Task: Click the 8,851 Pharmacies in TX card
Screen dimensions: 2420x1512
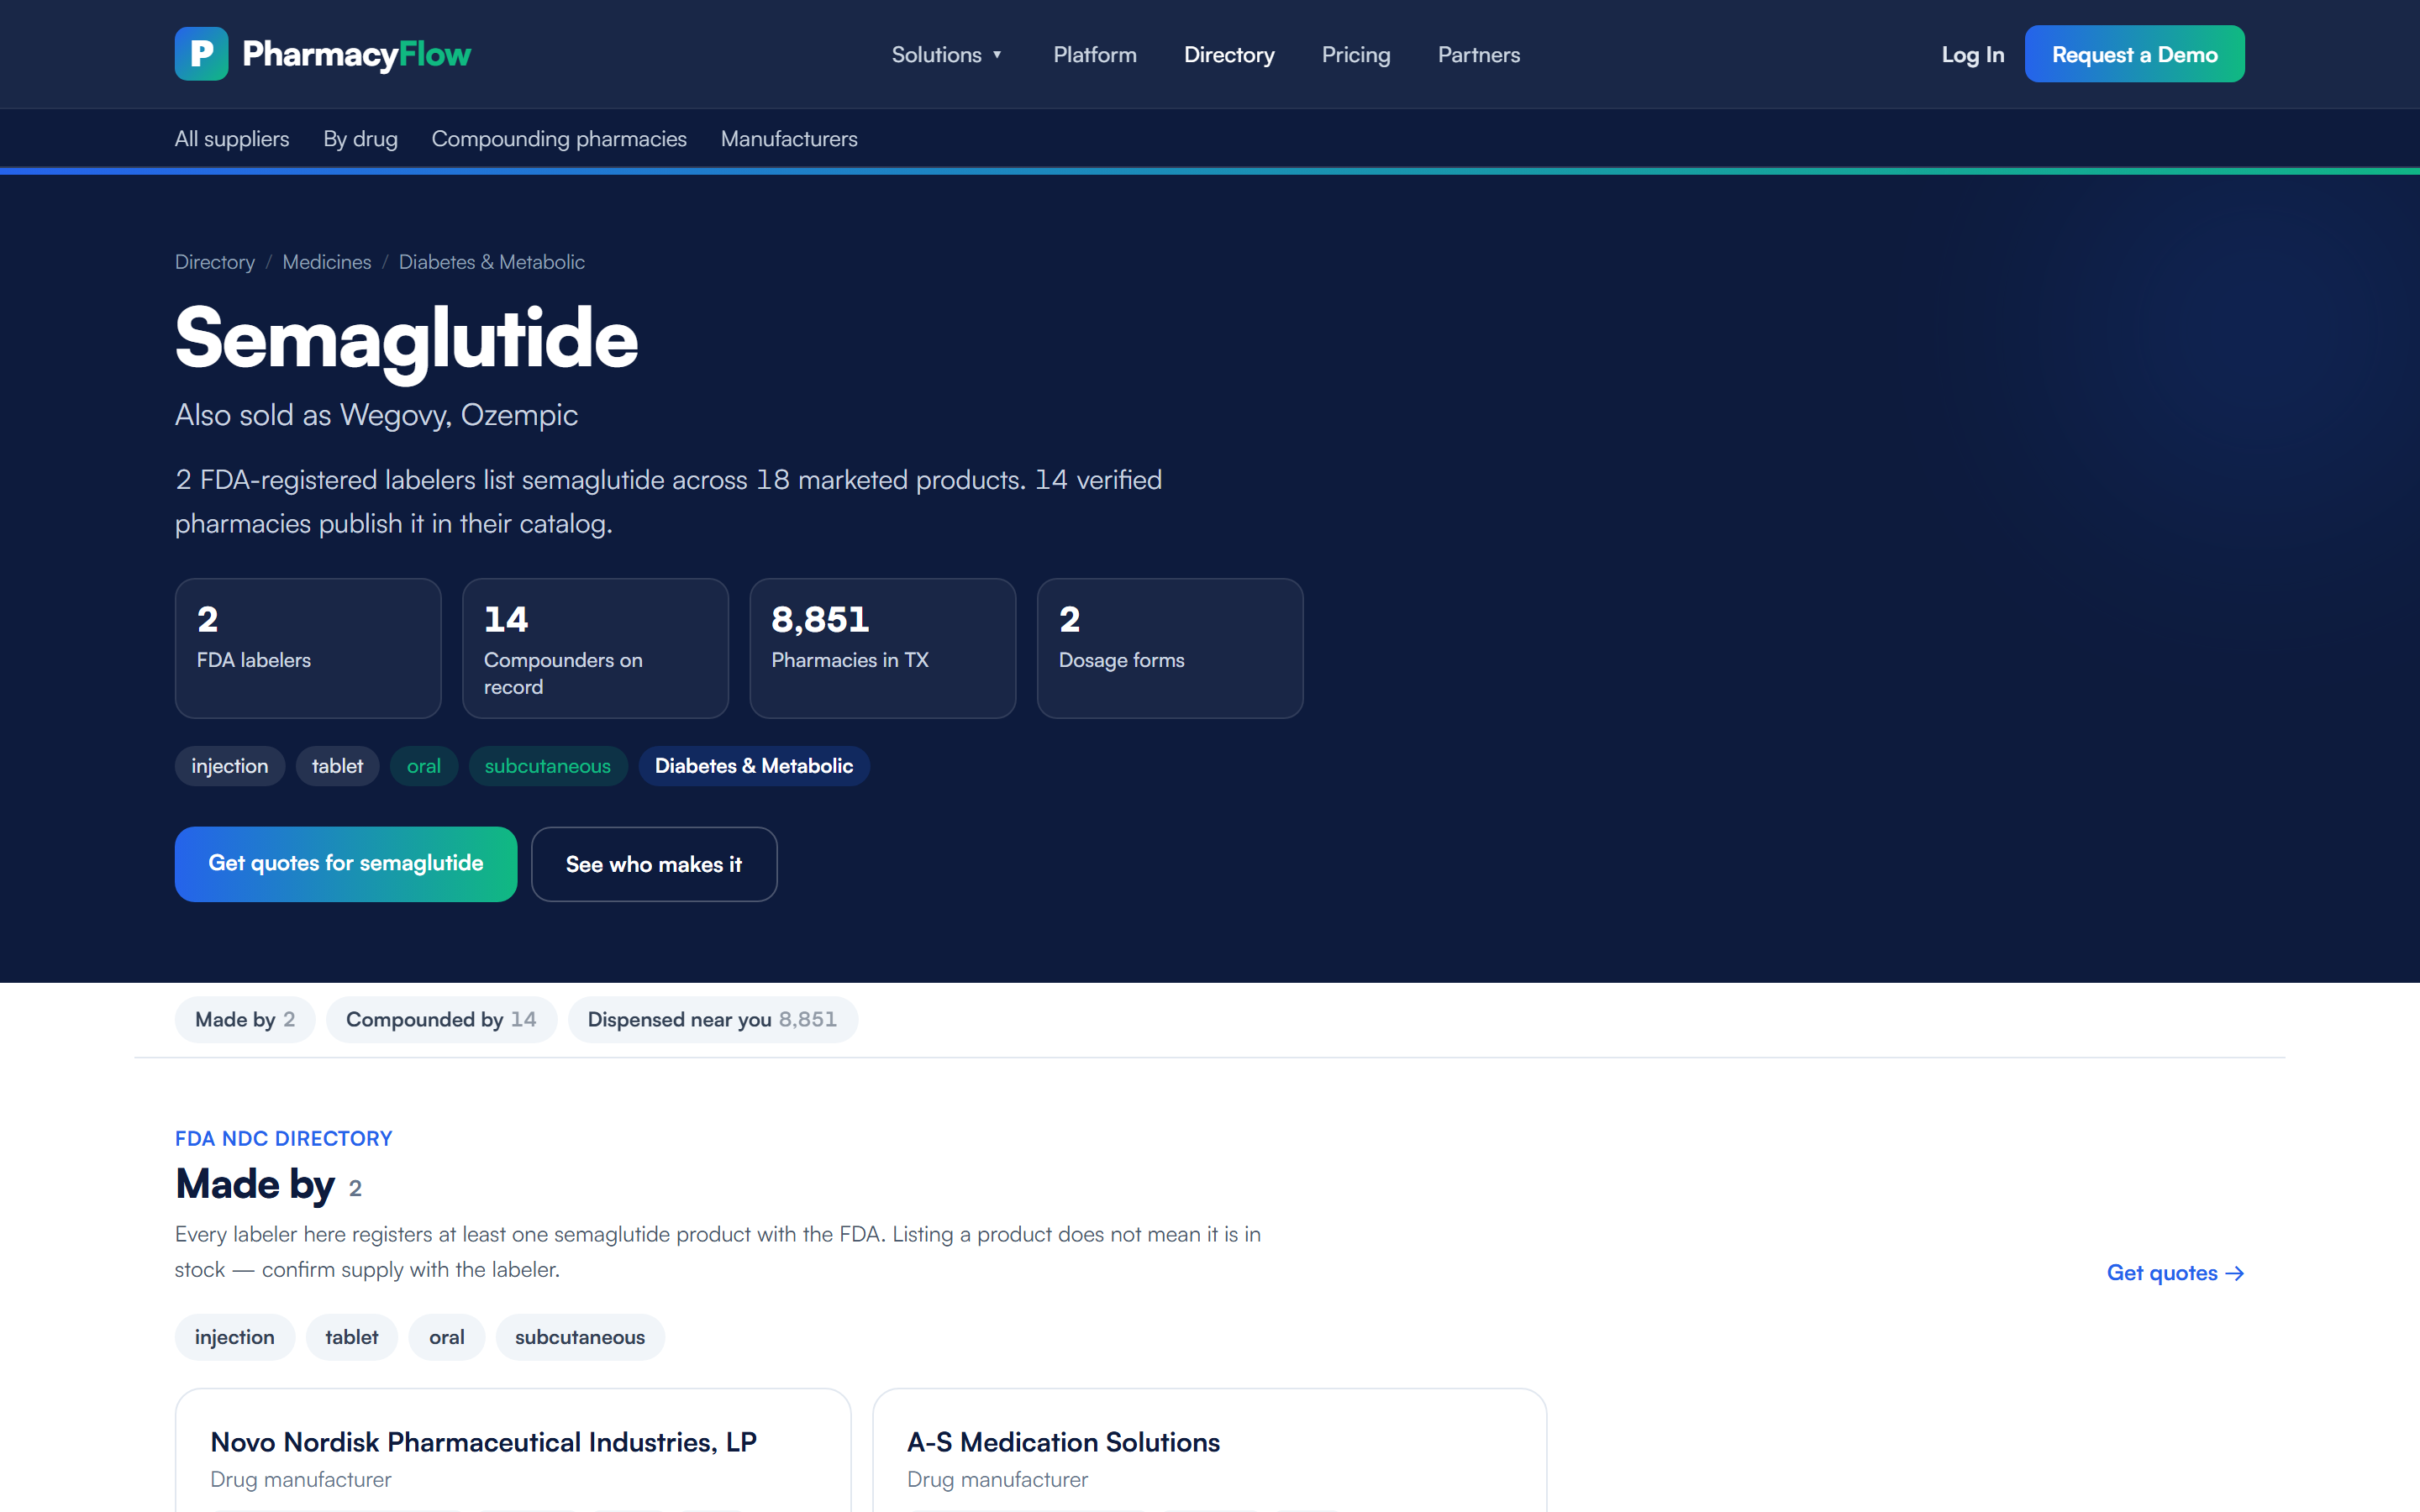Action: (x=883, y=648)
